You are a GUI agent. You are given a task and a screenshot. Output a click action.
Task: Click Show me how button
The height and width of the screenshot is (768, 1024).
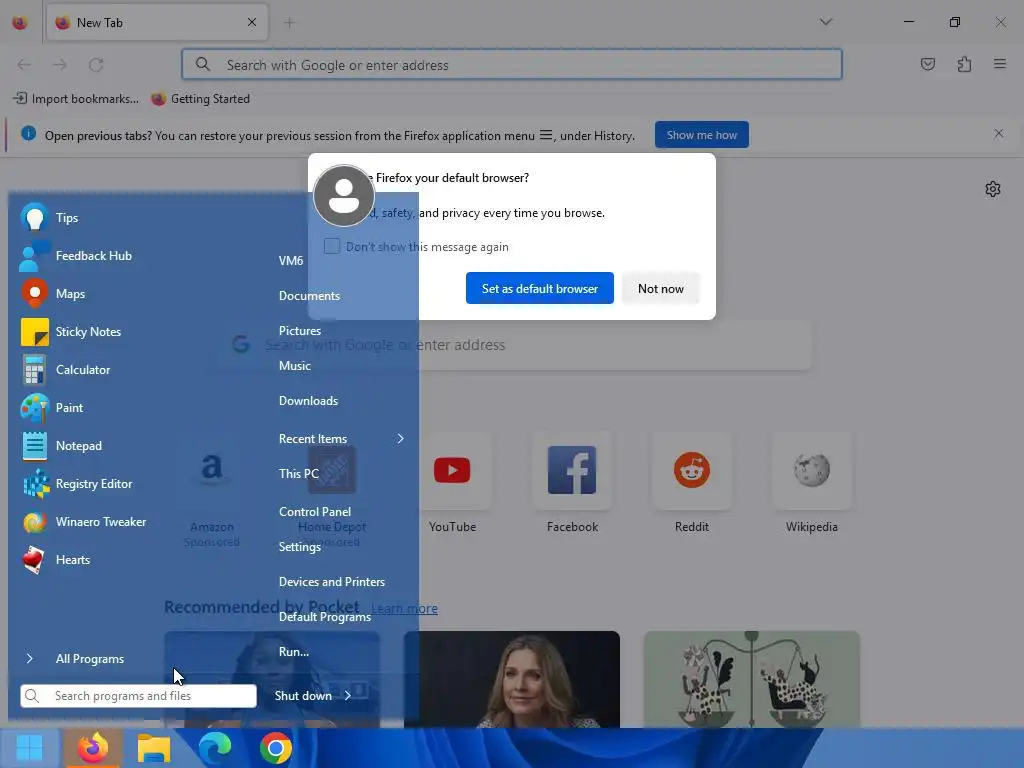tap(701, 135)
